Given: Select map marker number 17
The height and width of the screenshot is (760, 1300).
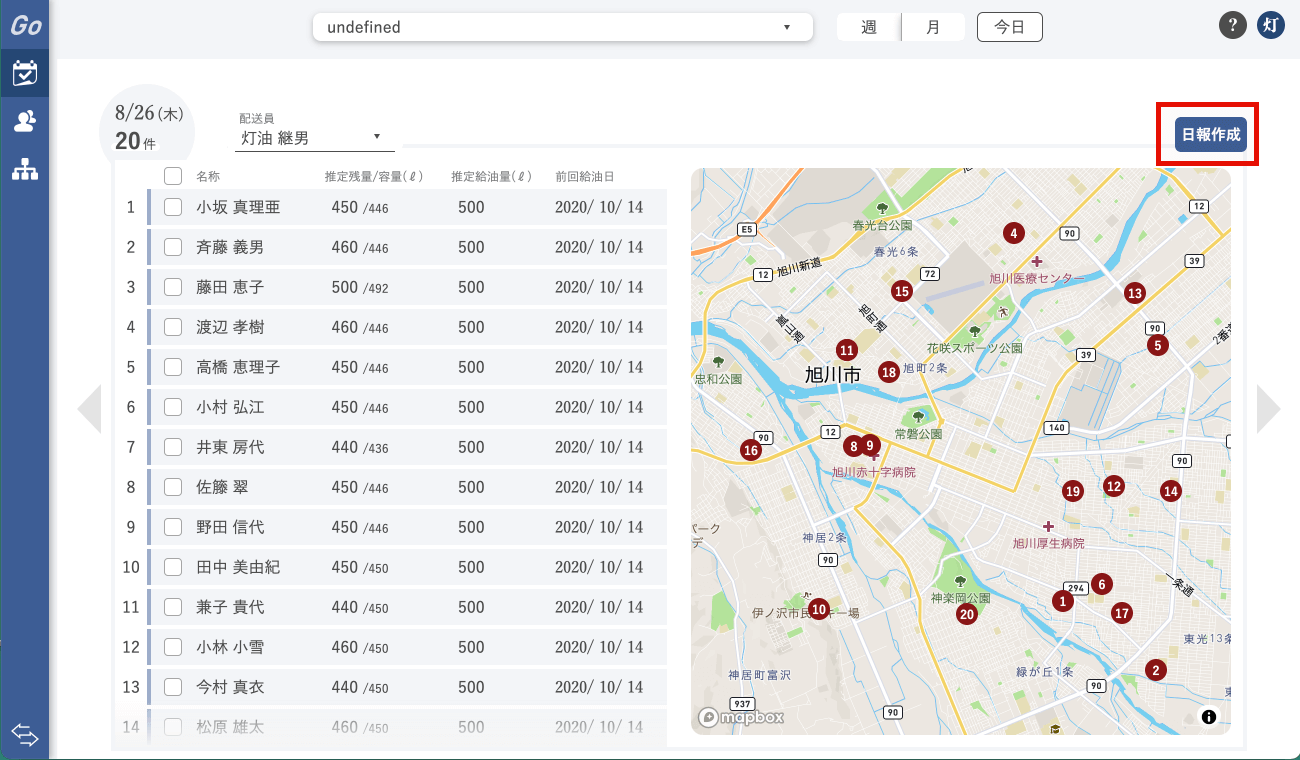Looking at the screenshot, I should point(1122,613).
